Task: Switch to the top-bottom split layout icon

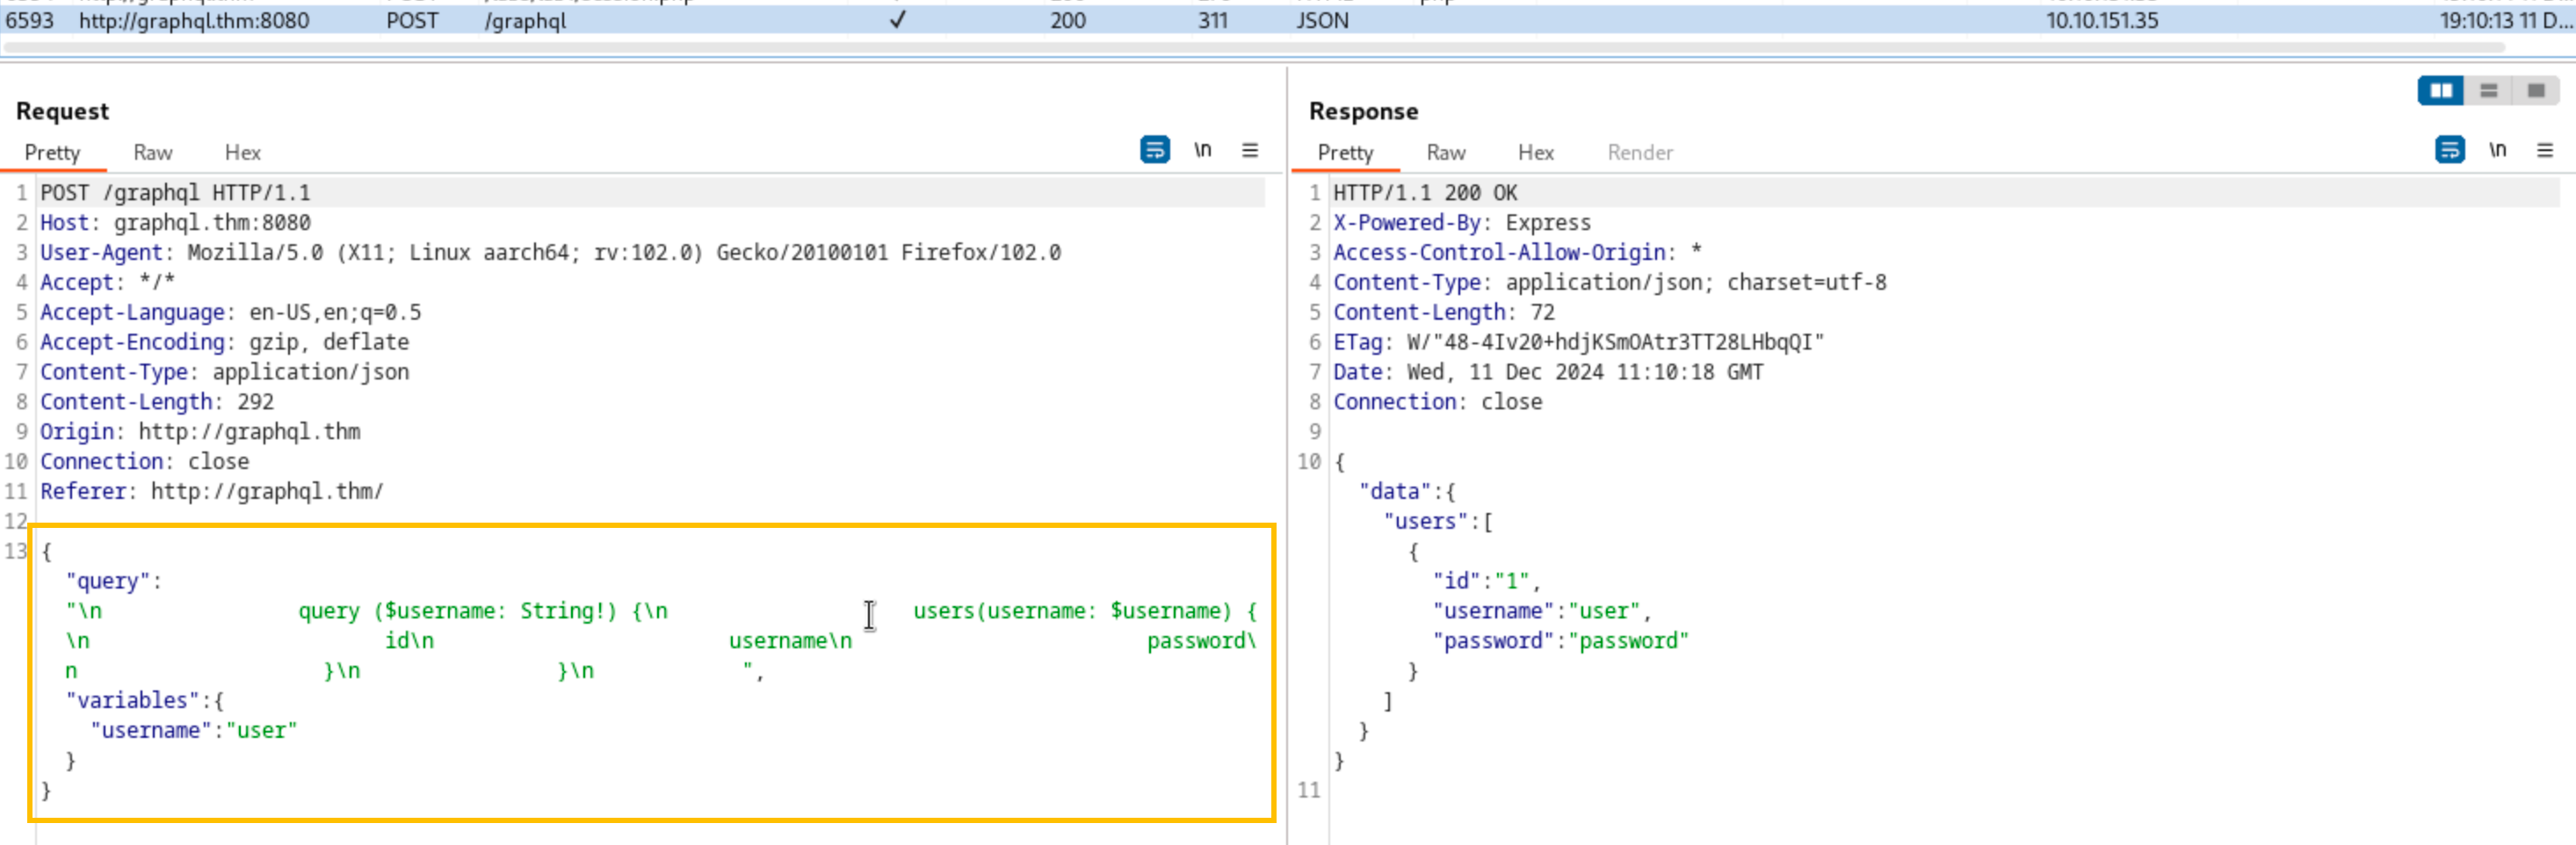Action: [x=2488, y=91]
